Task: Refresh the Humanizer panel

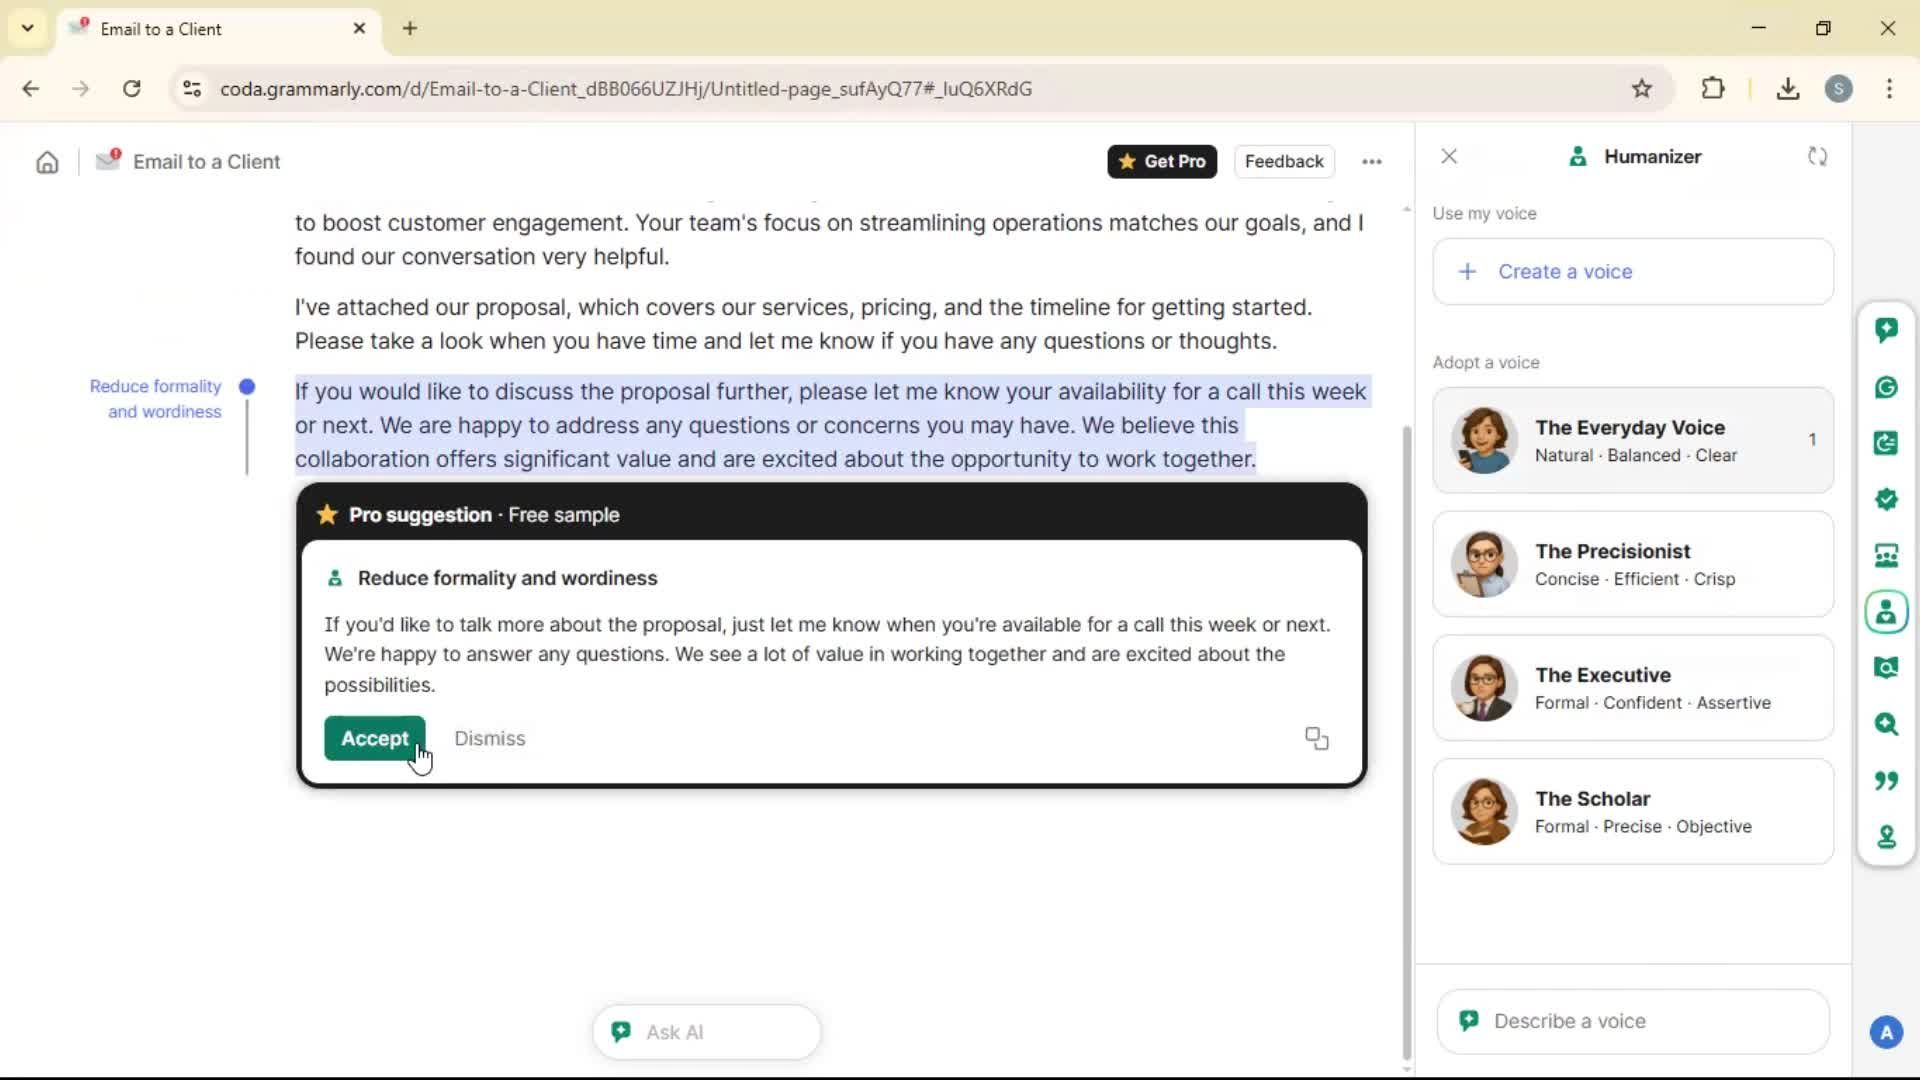Action: 1817,157
